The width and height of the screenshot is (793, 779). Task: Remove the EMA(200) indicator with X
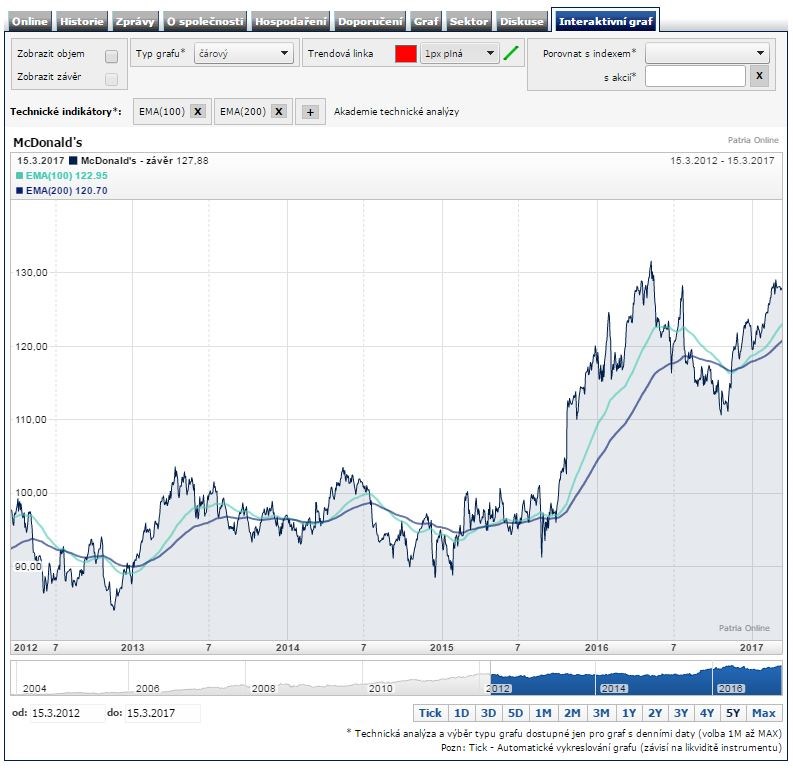pyautogui.click(x=278, y=112)
